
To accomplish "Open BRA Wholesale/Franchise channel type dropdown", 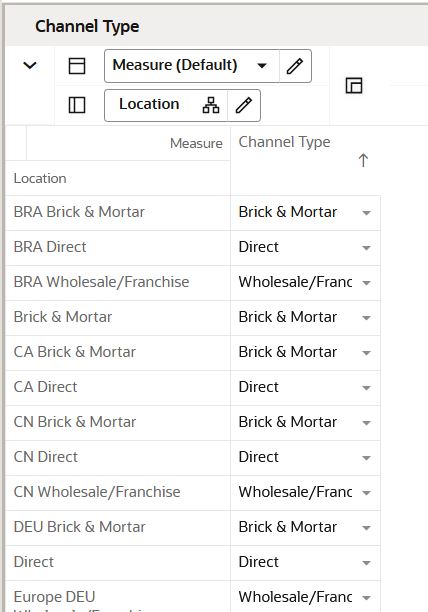I will 366,283.
